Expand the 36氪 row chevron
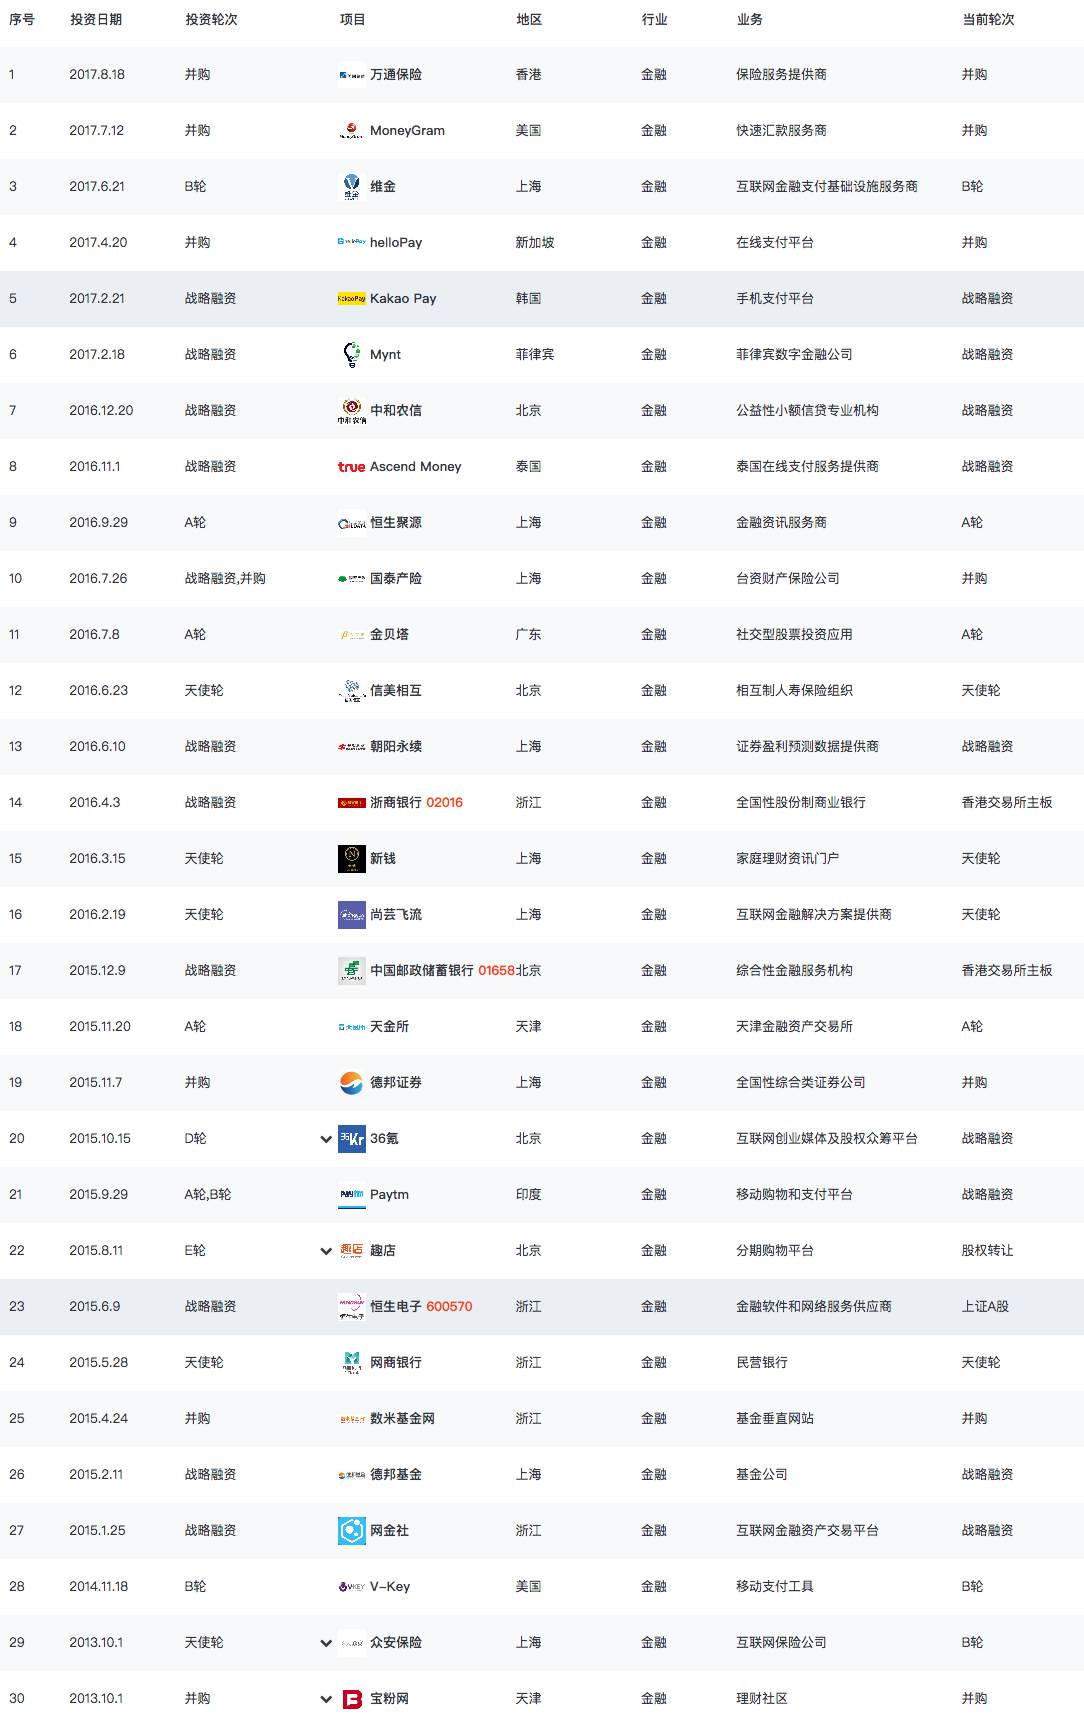1084x1724 pixels. coord(325,1139)
